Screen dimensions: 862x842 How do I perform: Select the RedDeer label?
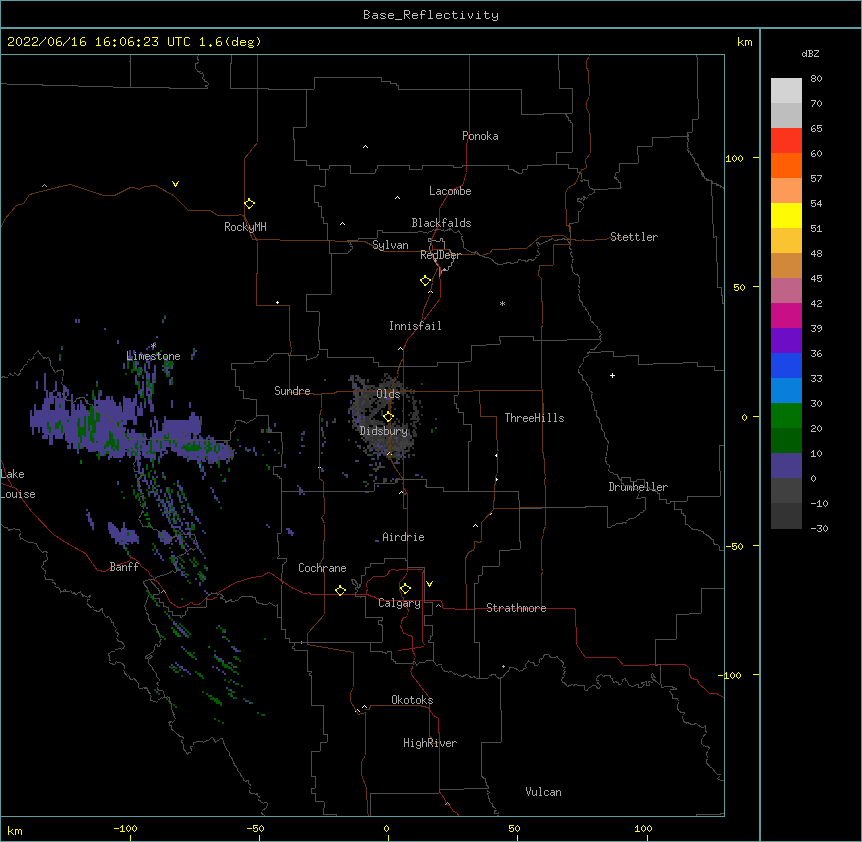(440, 255)
